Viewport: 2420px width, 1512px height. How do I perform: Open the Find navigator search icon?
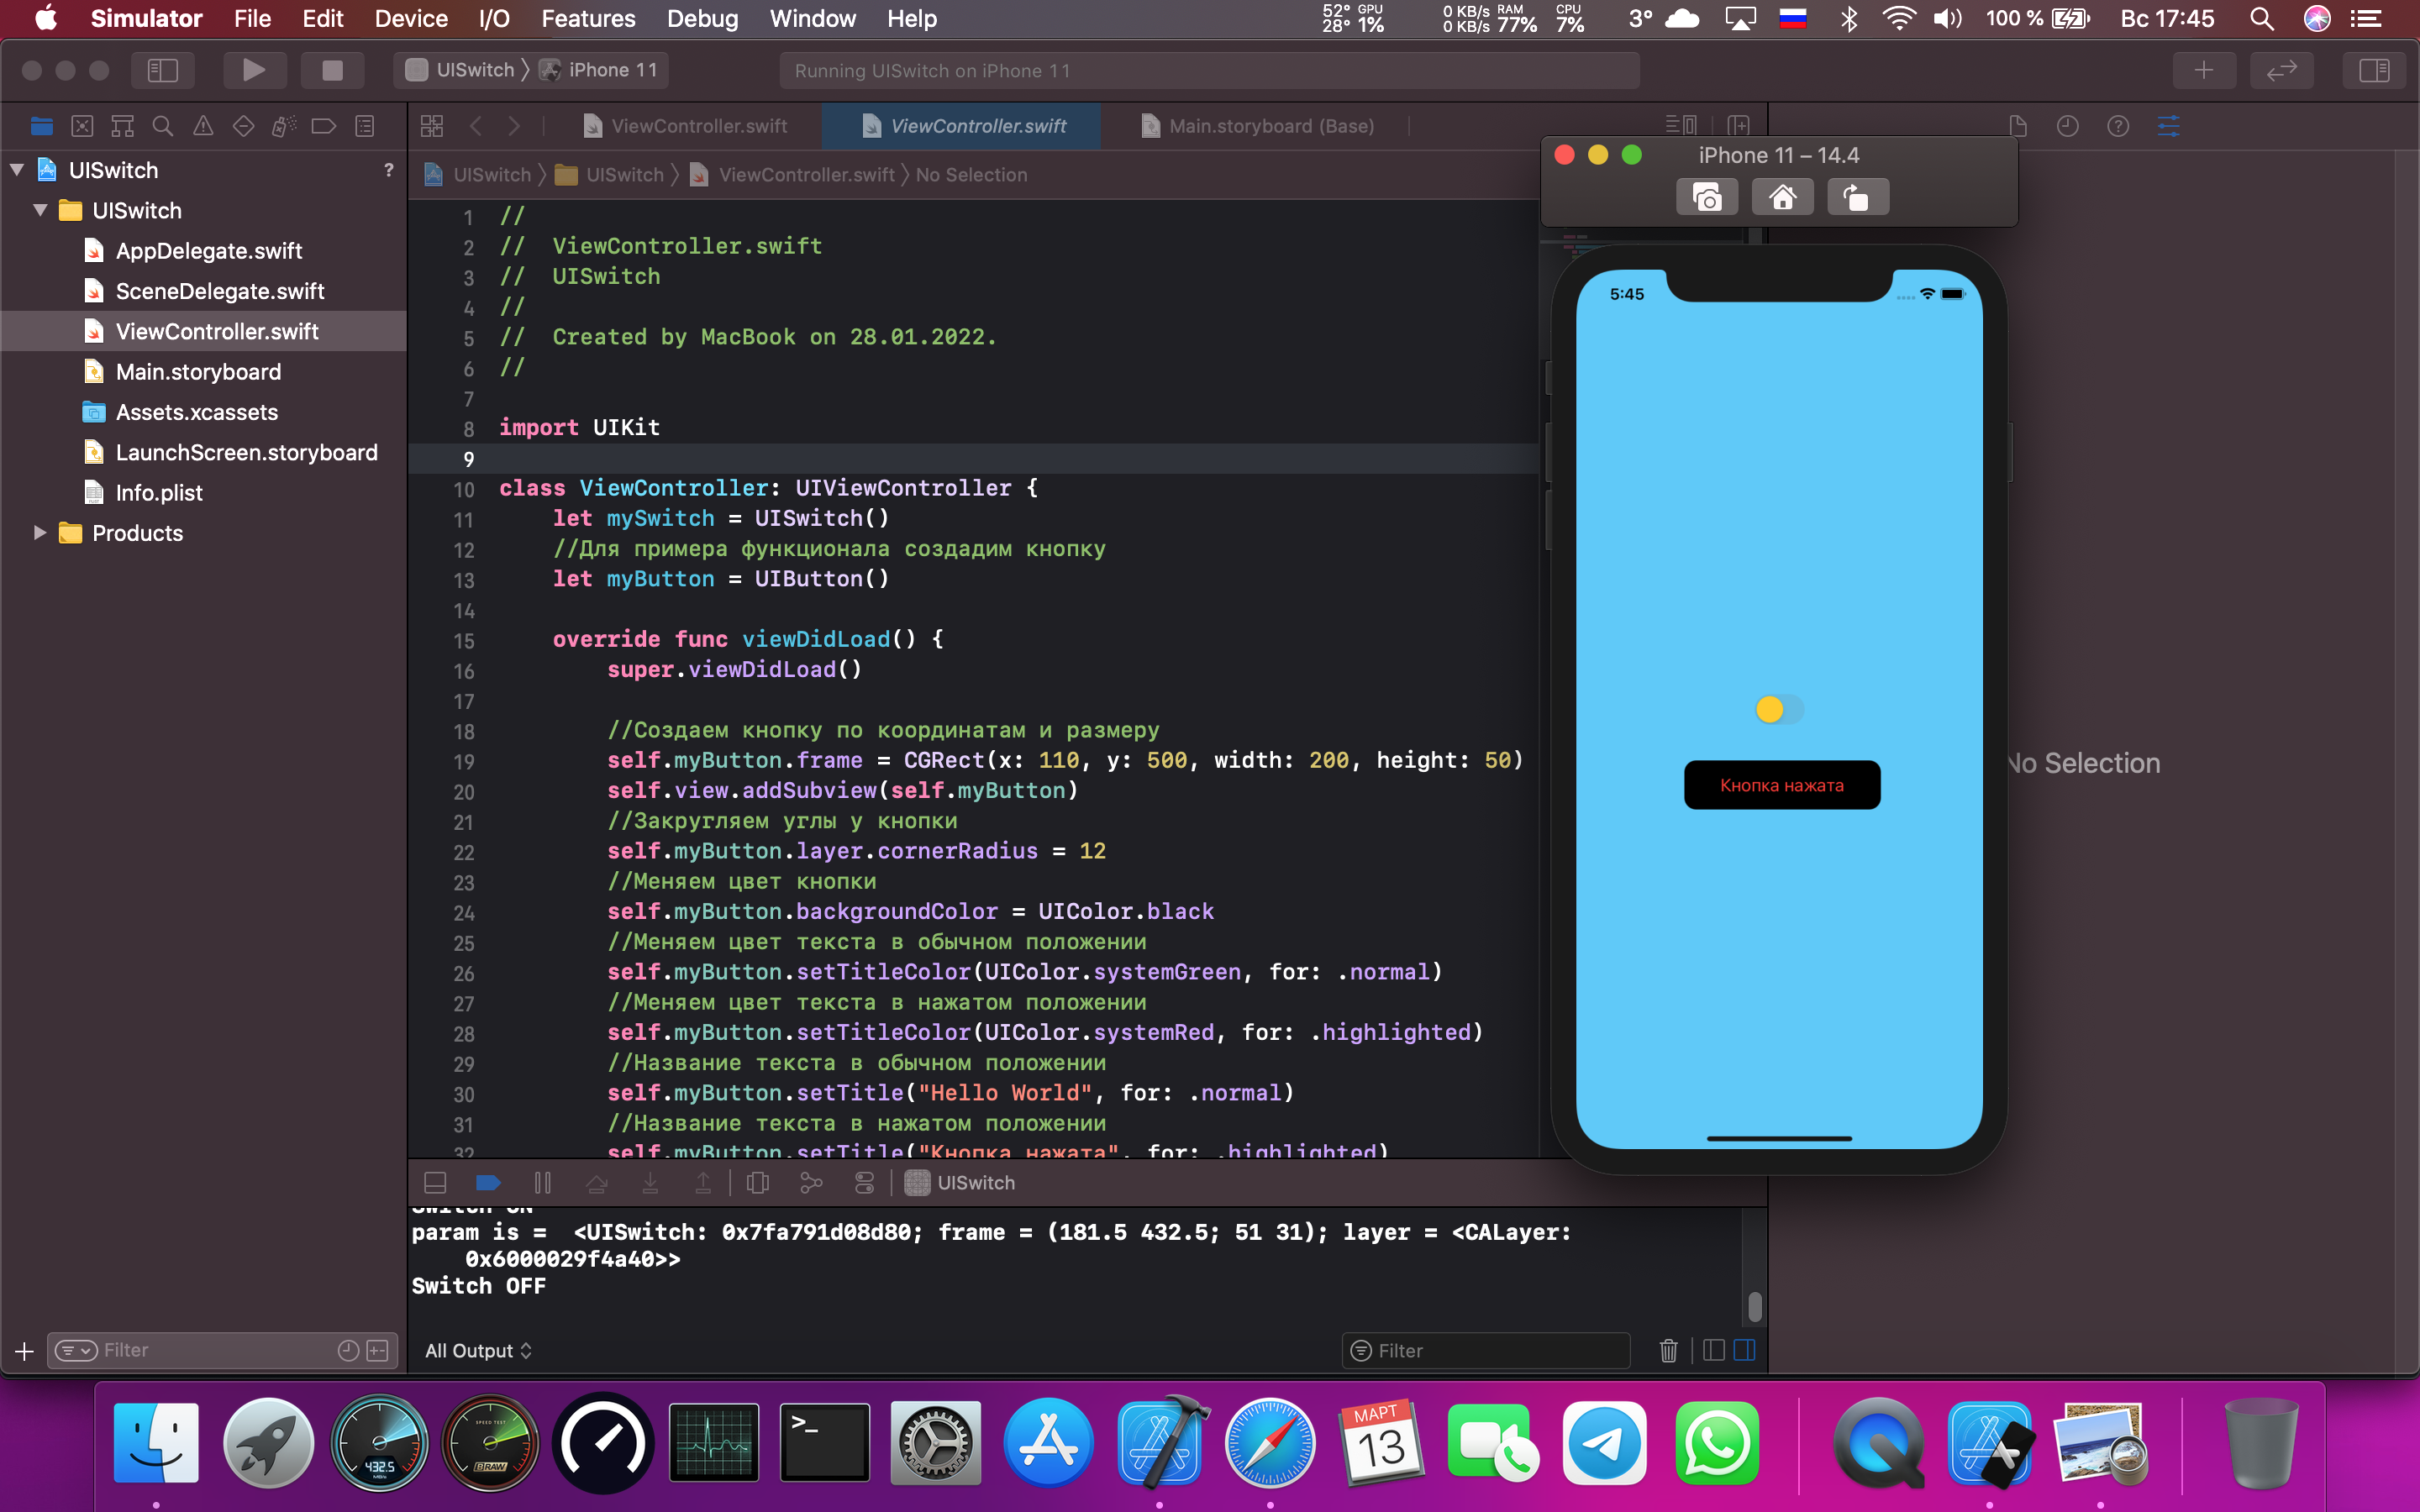163,126
